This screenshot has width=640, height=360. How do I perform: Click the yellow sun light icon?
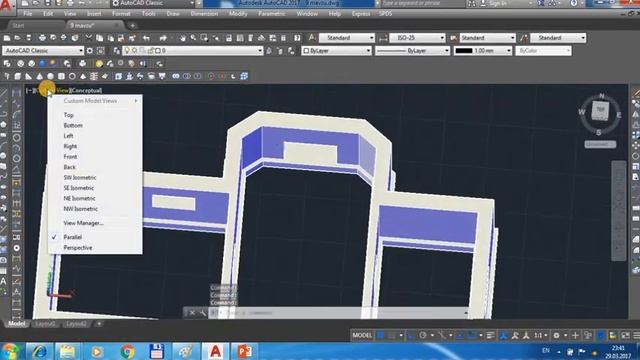point(99,64)
